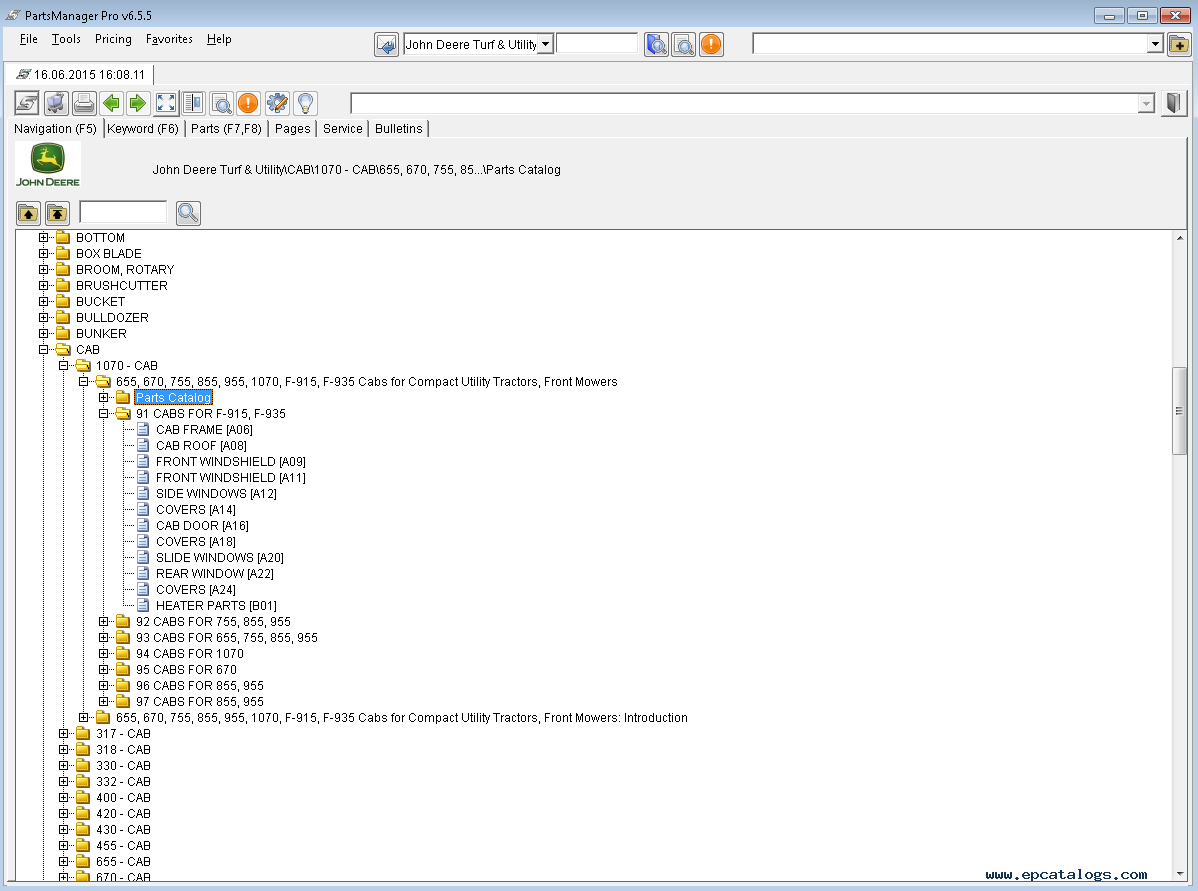This screenshot has width=1198, height=891.
Task: Switch to the Keyword (F6) tab
Action: (143, 129)
